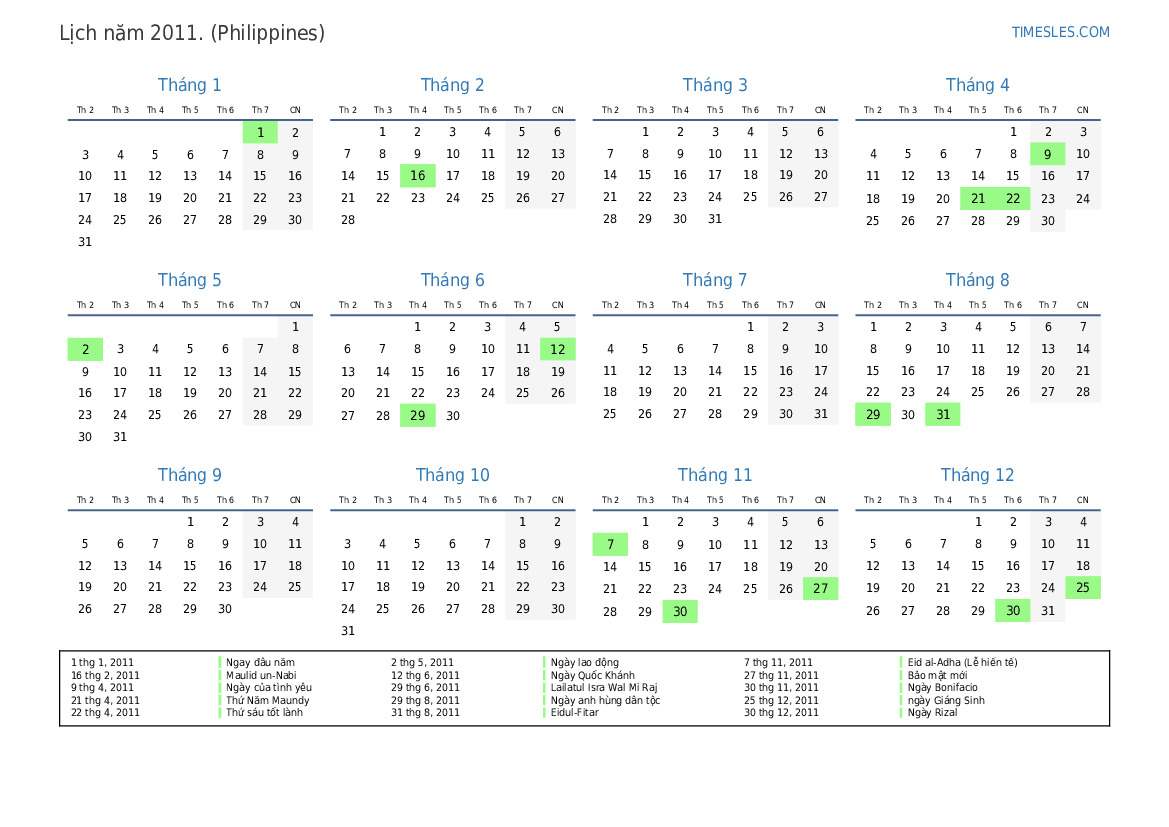The width and height of the screenshot is (1169, 827).
Task: Select the 'Eidul-Fitar' legend entry
Action: pyautogui.click(x=574, y=713)
